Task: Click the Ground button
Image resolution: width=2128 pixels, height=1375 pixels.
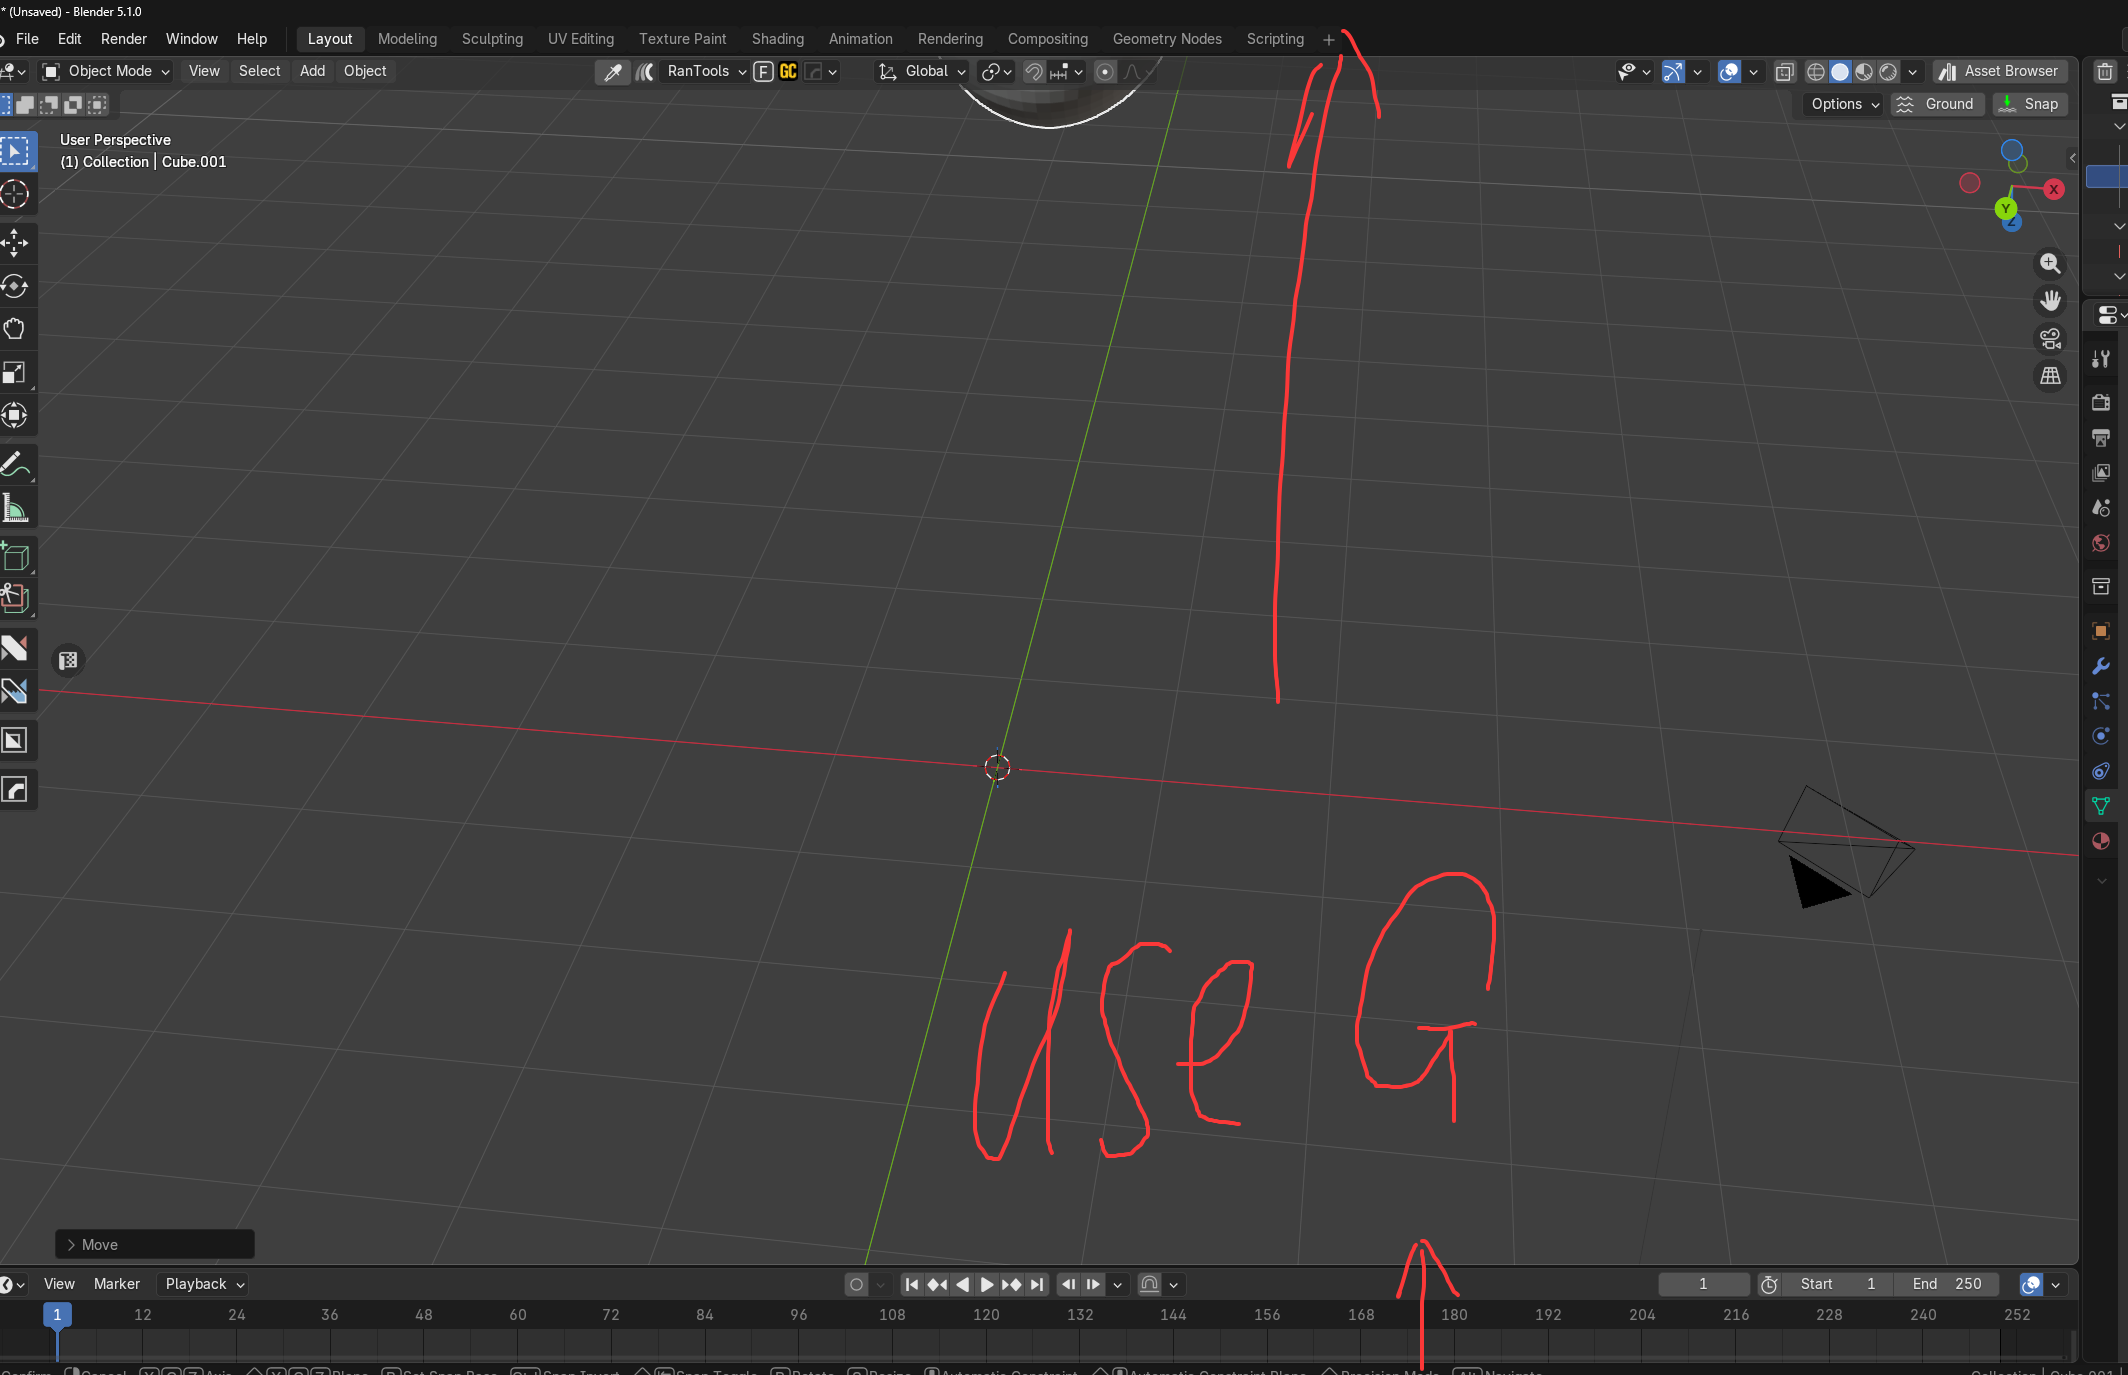Action: (1937, 104)
